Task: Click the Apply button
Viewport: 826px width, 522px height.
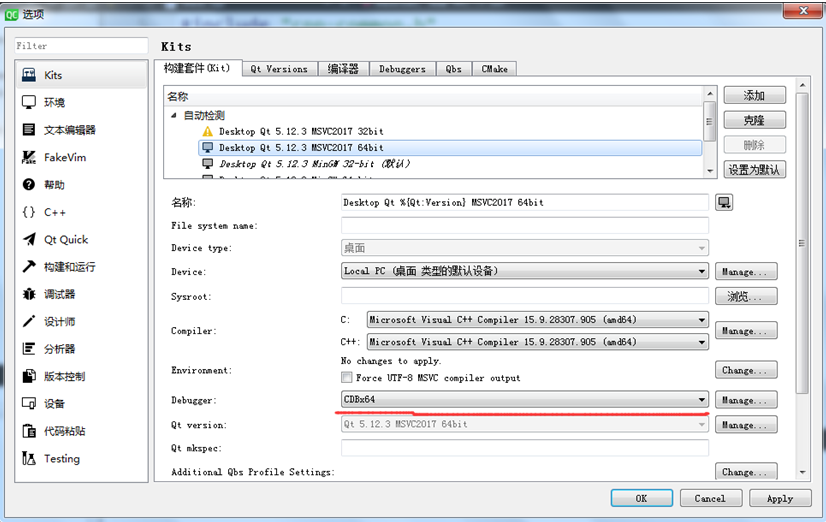Action: [x=780, y=498]
